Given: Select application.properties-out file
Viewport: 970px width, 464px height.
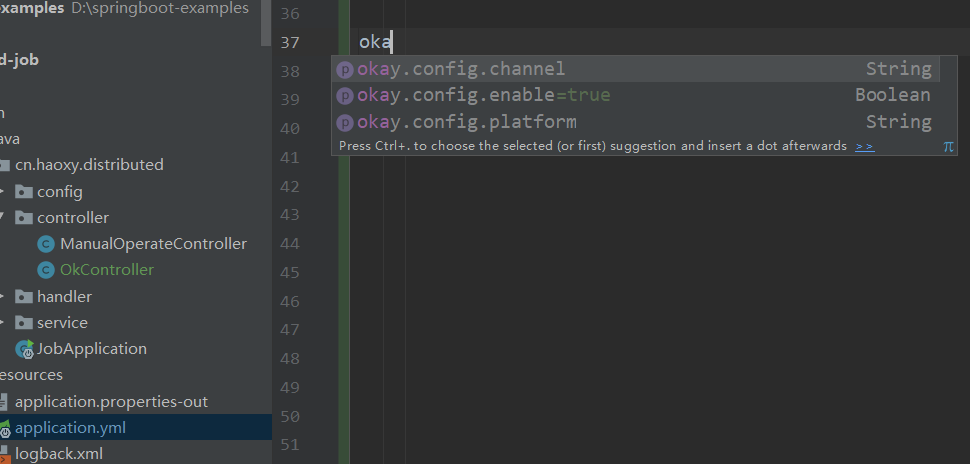Looking at the screenshot, I should point(111,402).
